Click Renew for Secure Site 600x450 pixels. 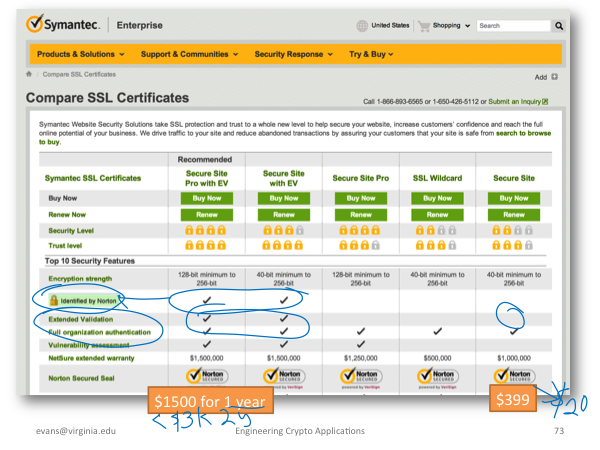(x=514, y=215)
